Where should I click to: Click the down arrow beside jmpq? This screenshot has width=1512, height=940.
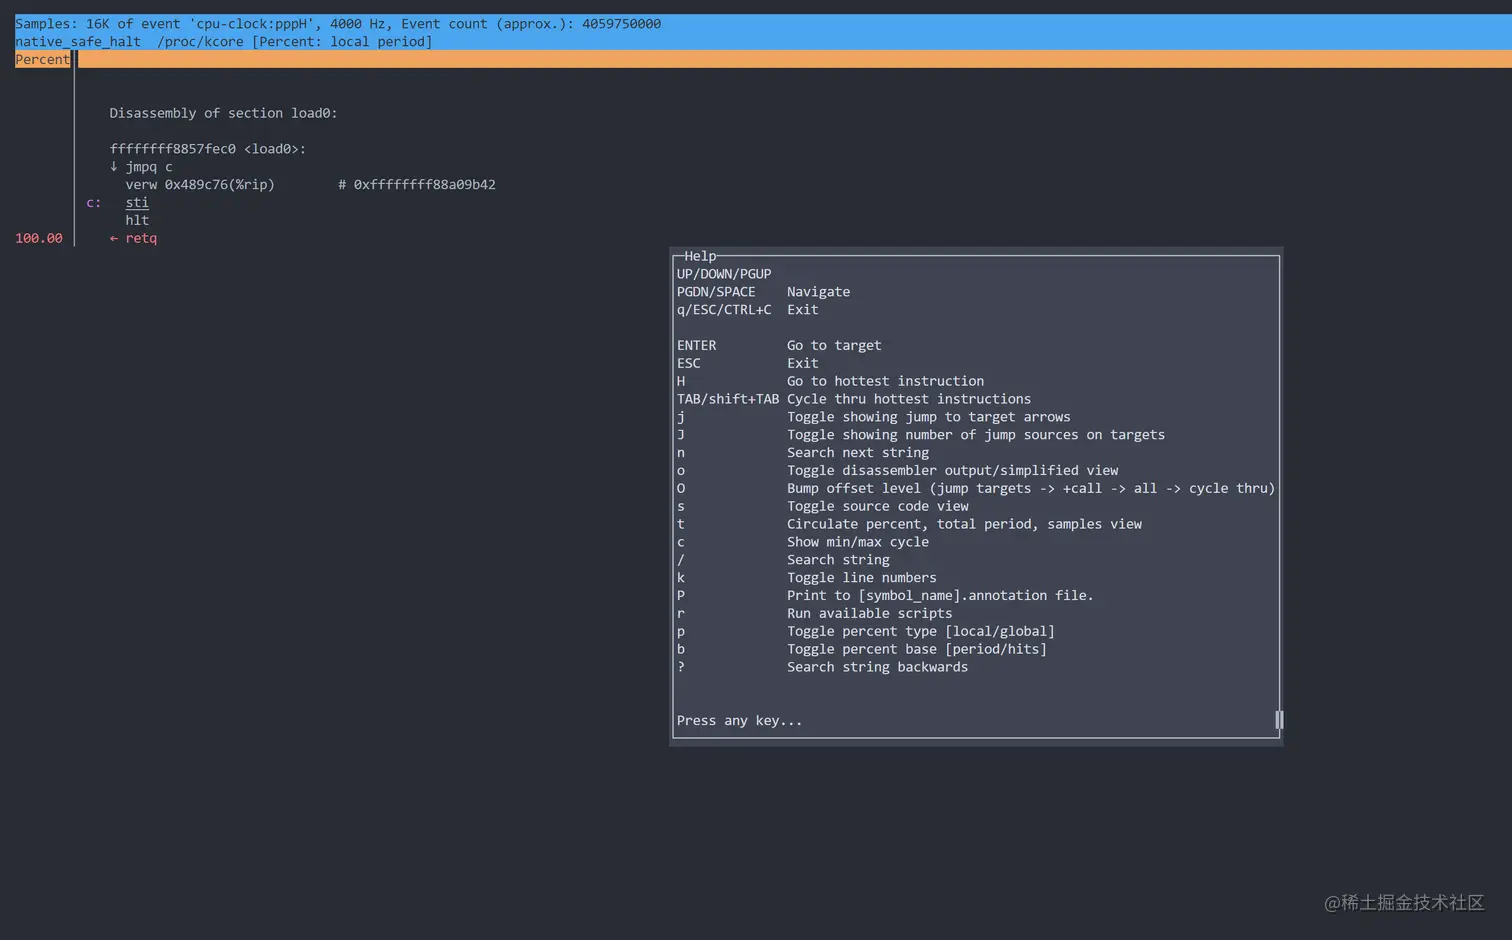click(x=113, y=167)
